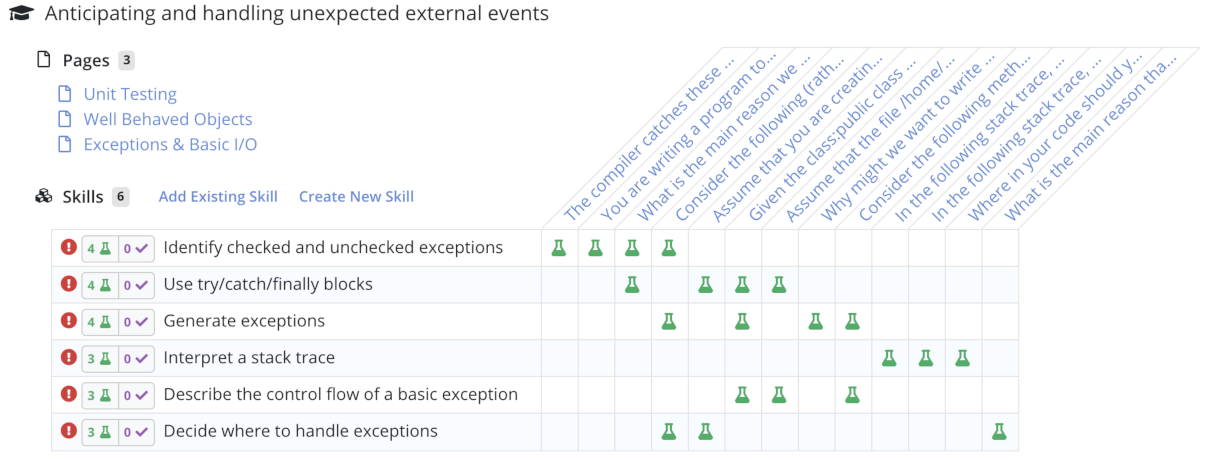This screenshot has width=1206, height=461.
Task: Click the Skills cubes icon
Action: [43, 197]
